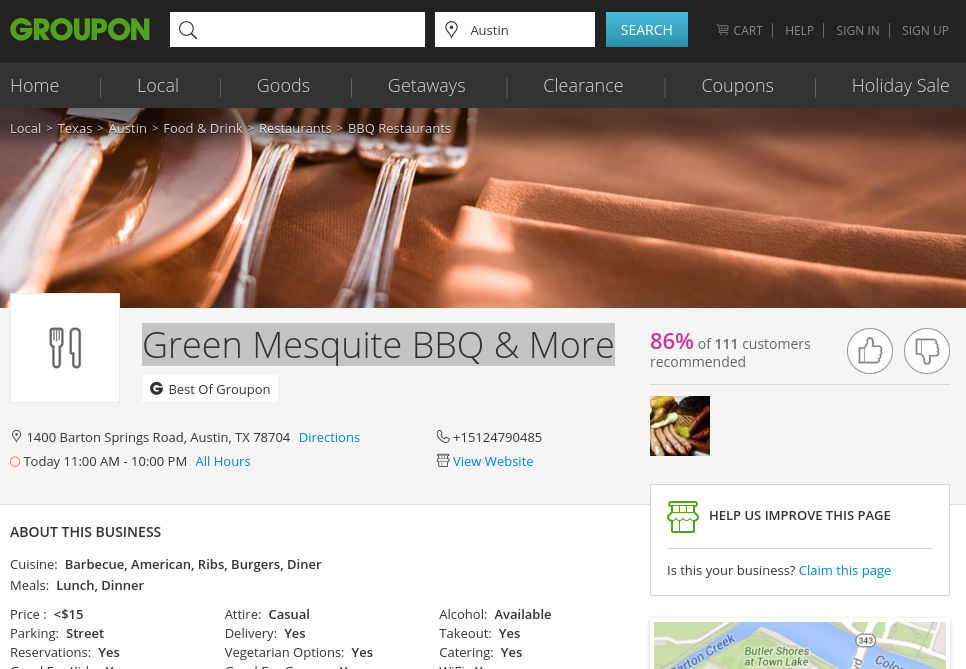This screenshot has width=966, height=669.
Task: Click the blue SEARCH button
Action: click(647, 30)
